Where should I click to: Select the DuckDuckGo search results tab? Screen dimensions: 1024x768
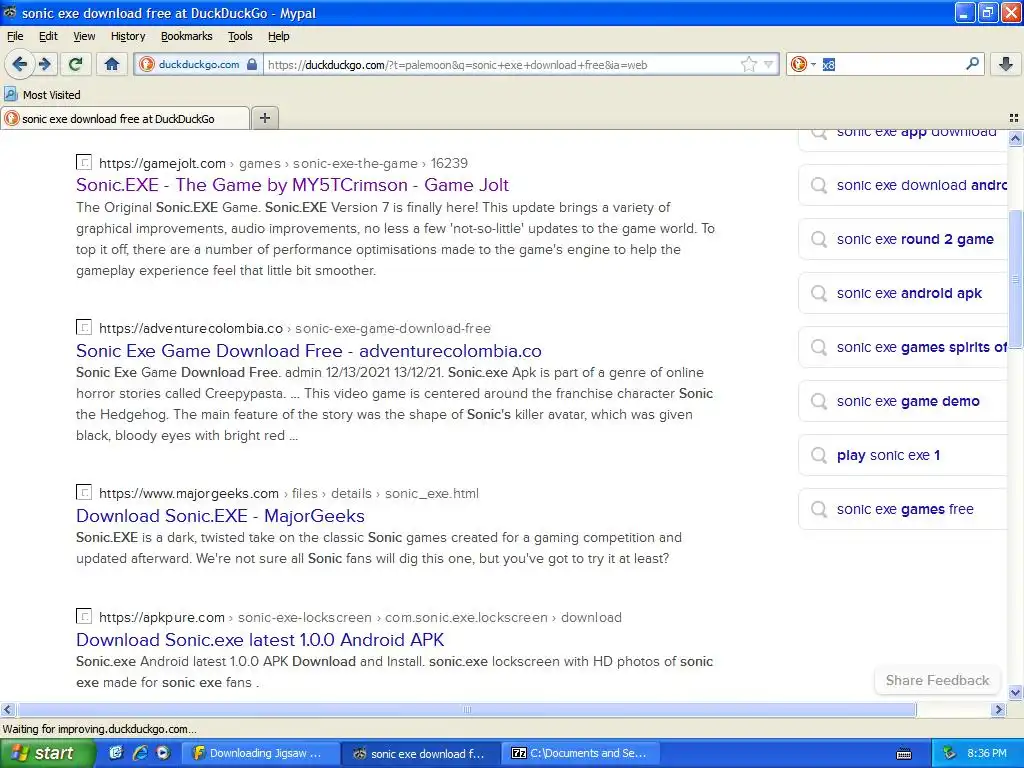click(x=125, y=119)
